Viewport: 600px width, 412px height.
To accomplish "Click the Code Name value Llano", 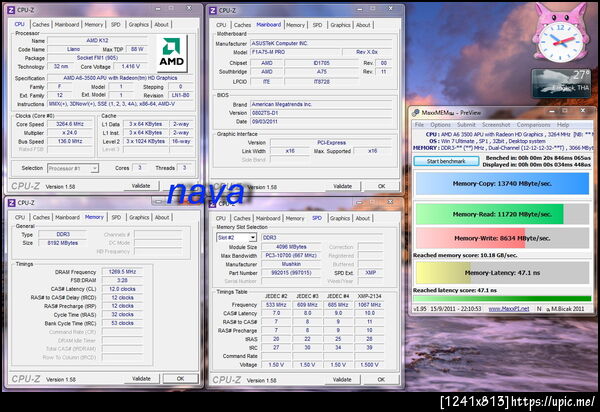I will (x=73, y=49).
